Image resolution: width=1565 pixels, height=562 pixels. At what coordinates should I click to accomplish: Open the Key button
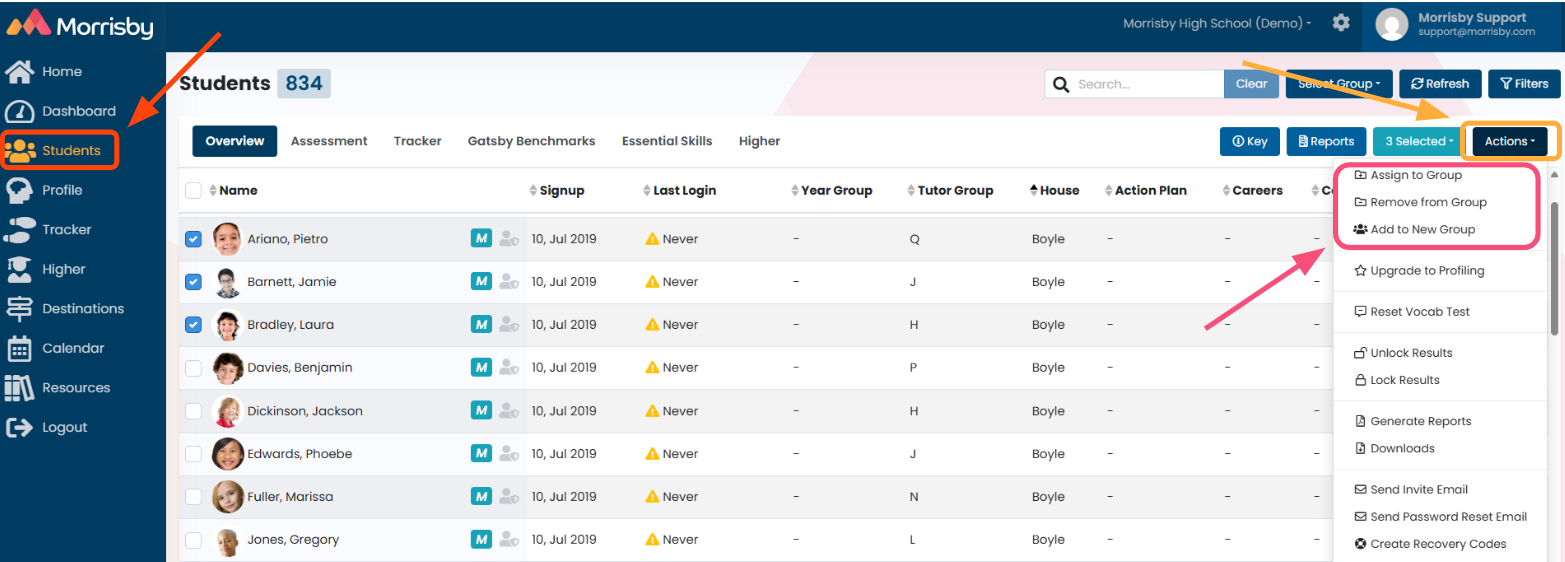point(1250,141)
